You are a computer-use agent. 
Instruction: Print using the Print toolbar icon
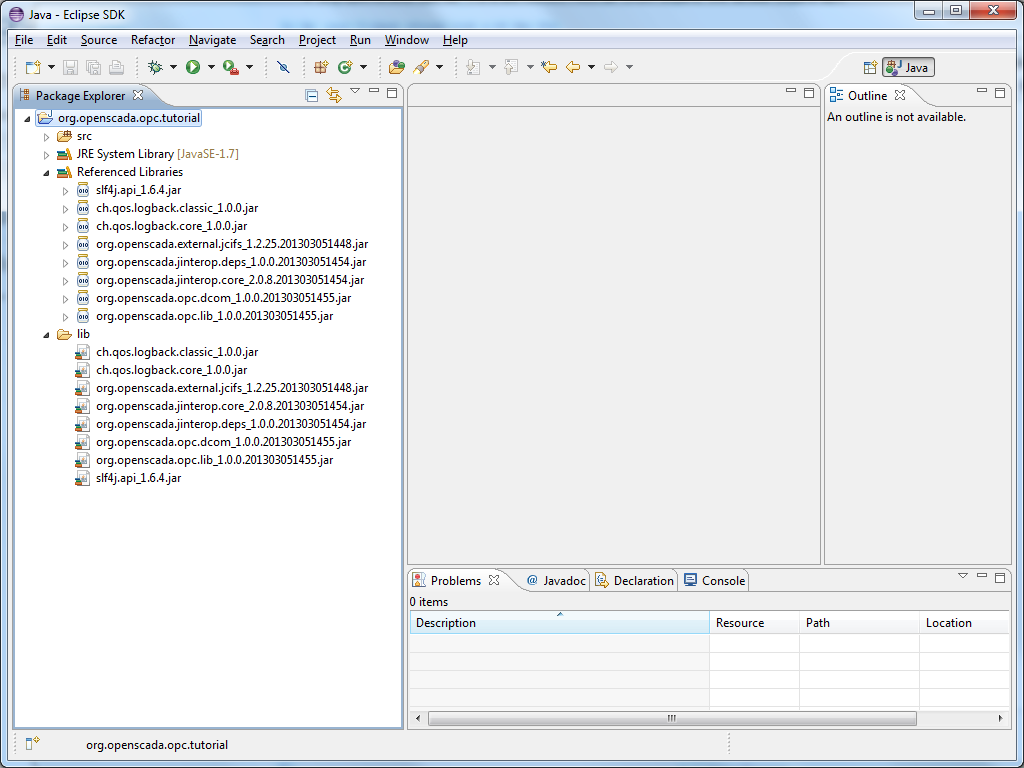point(116,66)
